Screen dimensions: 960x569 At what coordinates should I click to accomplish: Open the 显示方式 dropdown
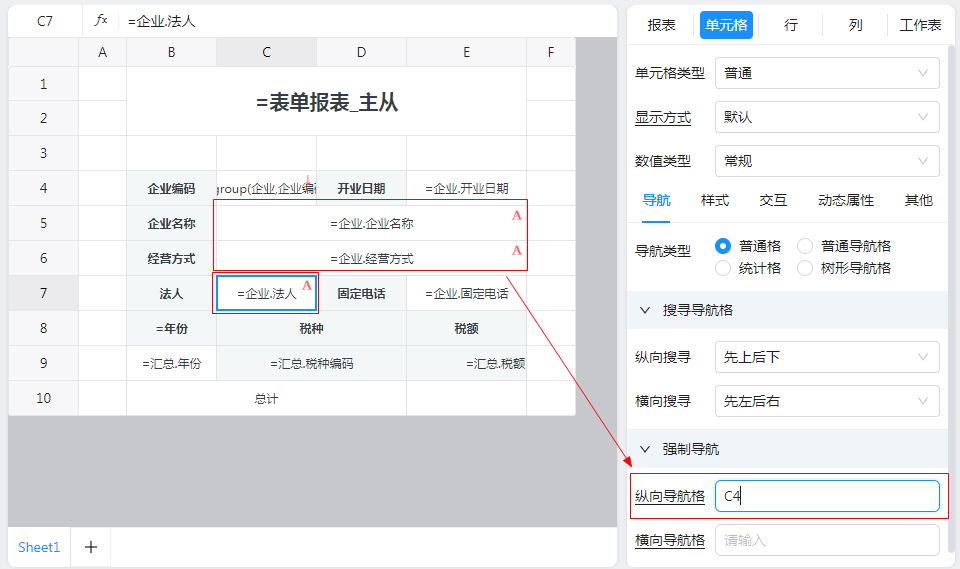(827, 117)
